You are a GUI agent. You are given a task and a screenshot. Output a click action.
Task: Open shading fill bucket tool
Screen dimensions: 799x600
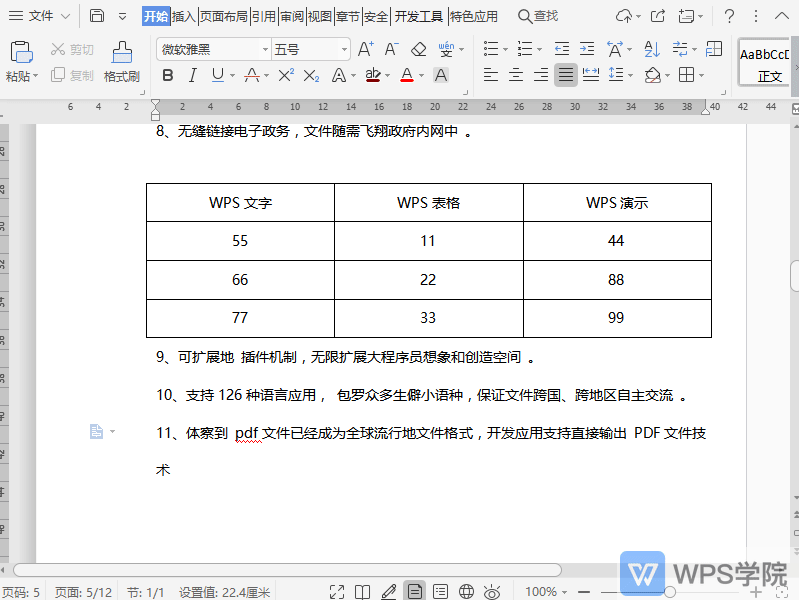[652, 75]
